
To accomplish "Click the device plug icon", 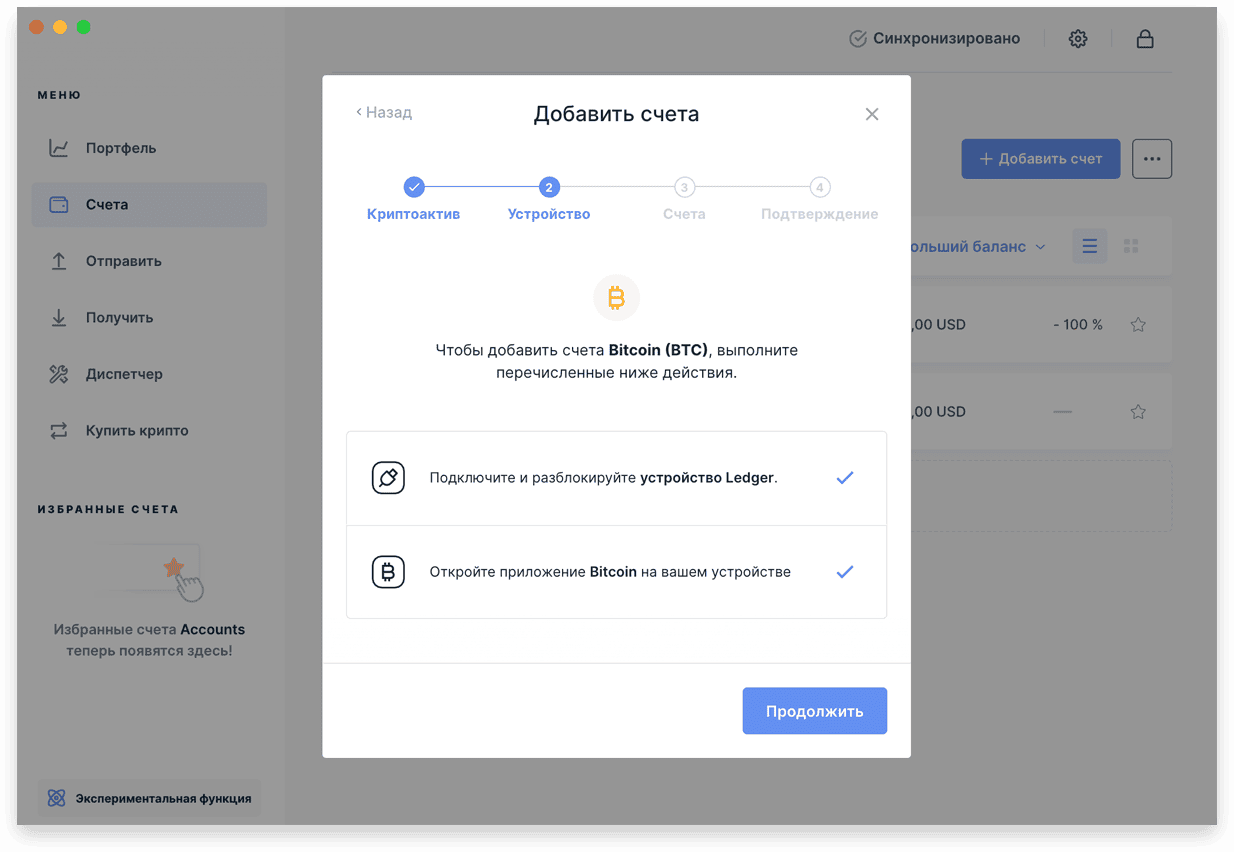I will pyautogui.click(x=388, y=478).
